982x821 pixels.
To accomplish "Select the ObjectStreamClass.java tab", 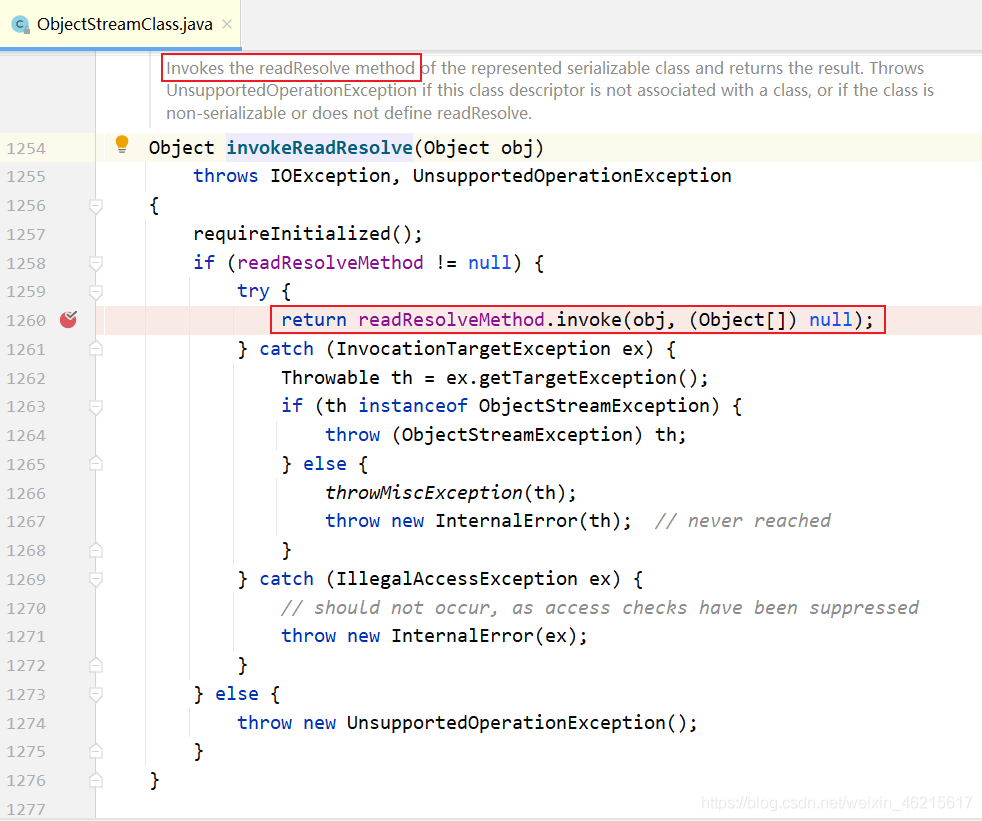I will (x=121, y=24).
